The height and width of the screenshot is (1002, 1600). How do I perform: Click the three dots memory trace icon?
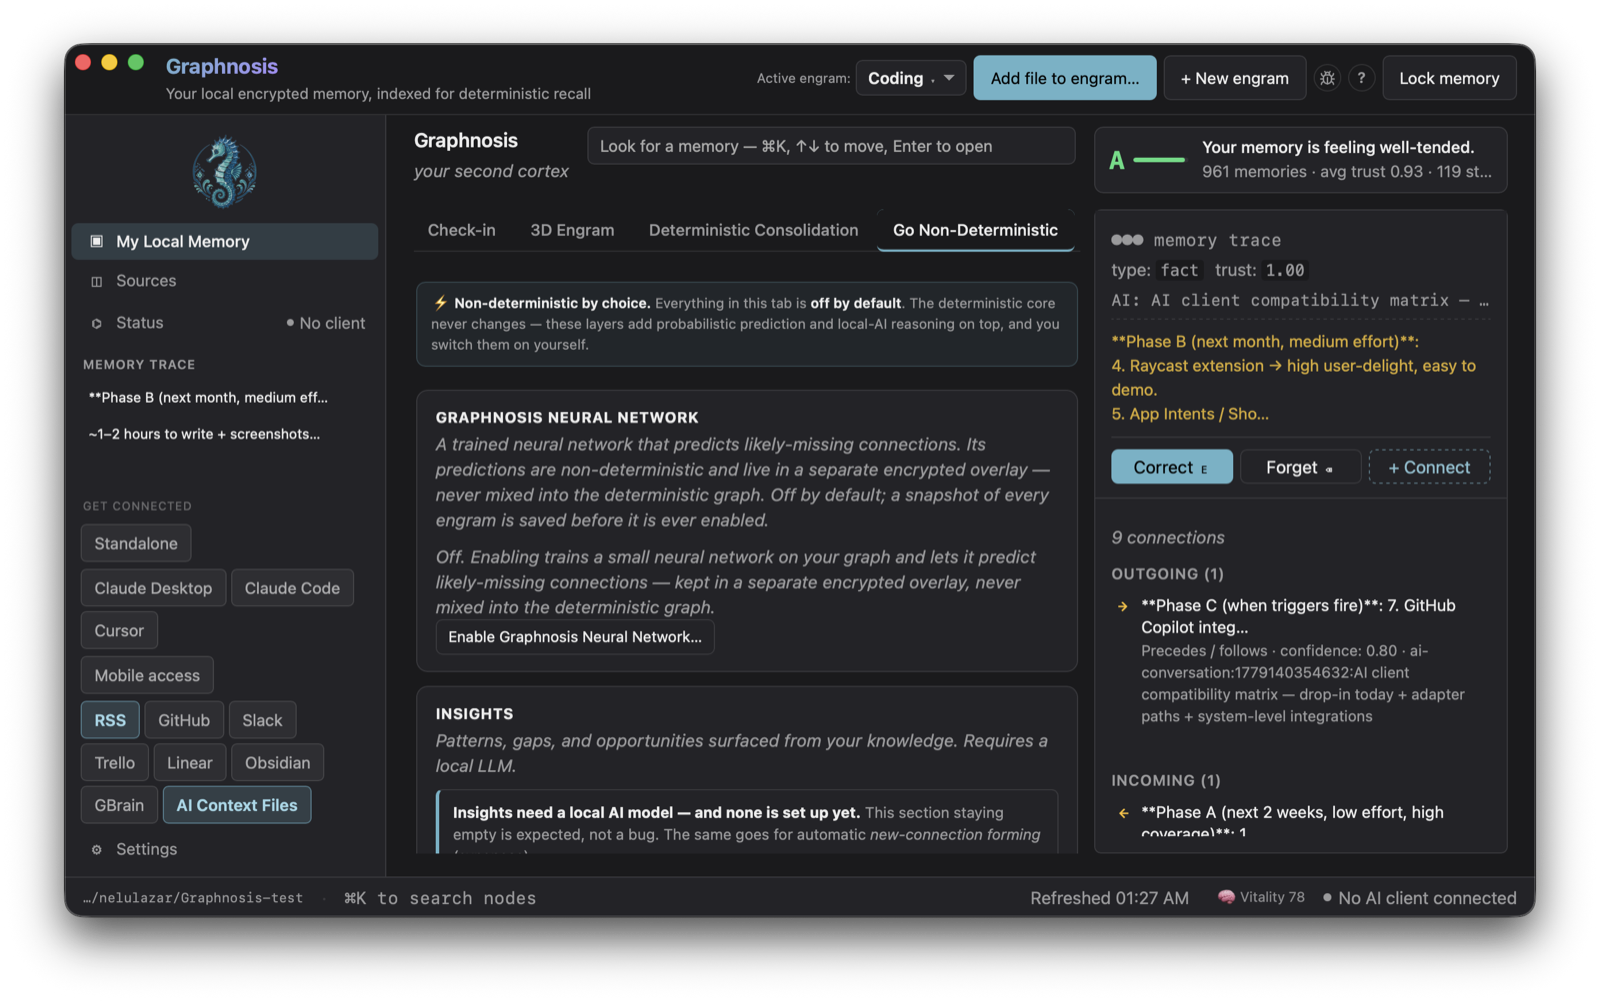[1127, 240]
